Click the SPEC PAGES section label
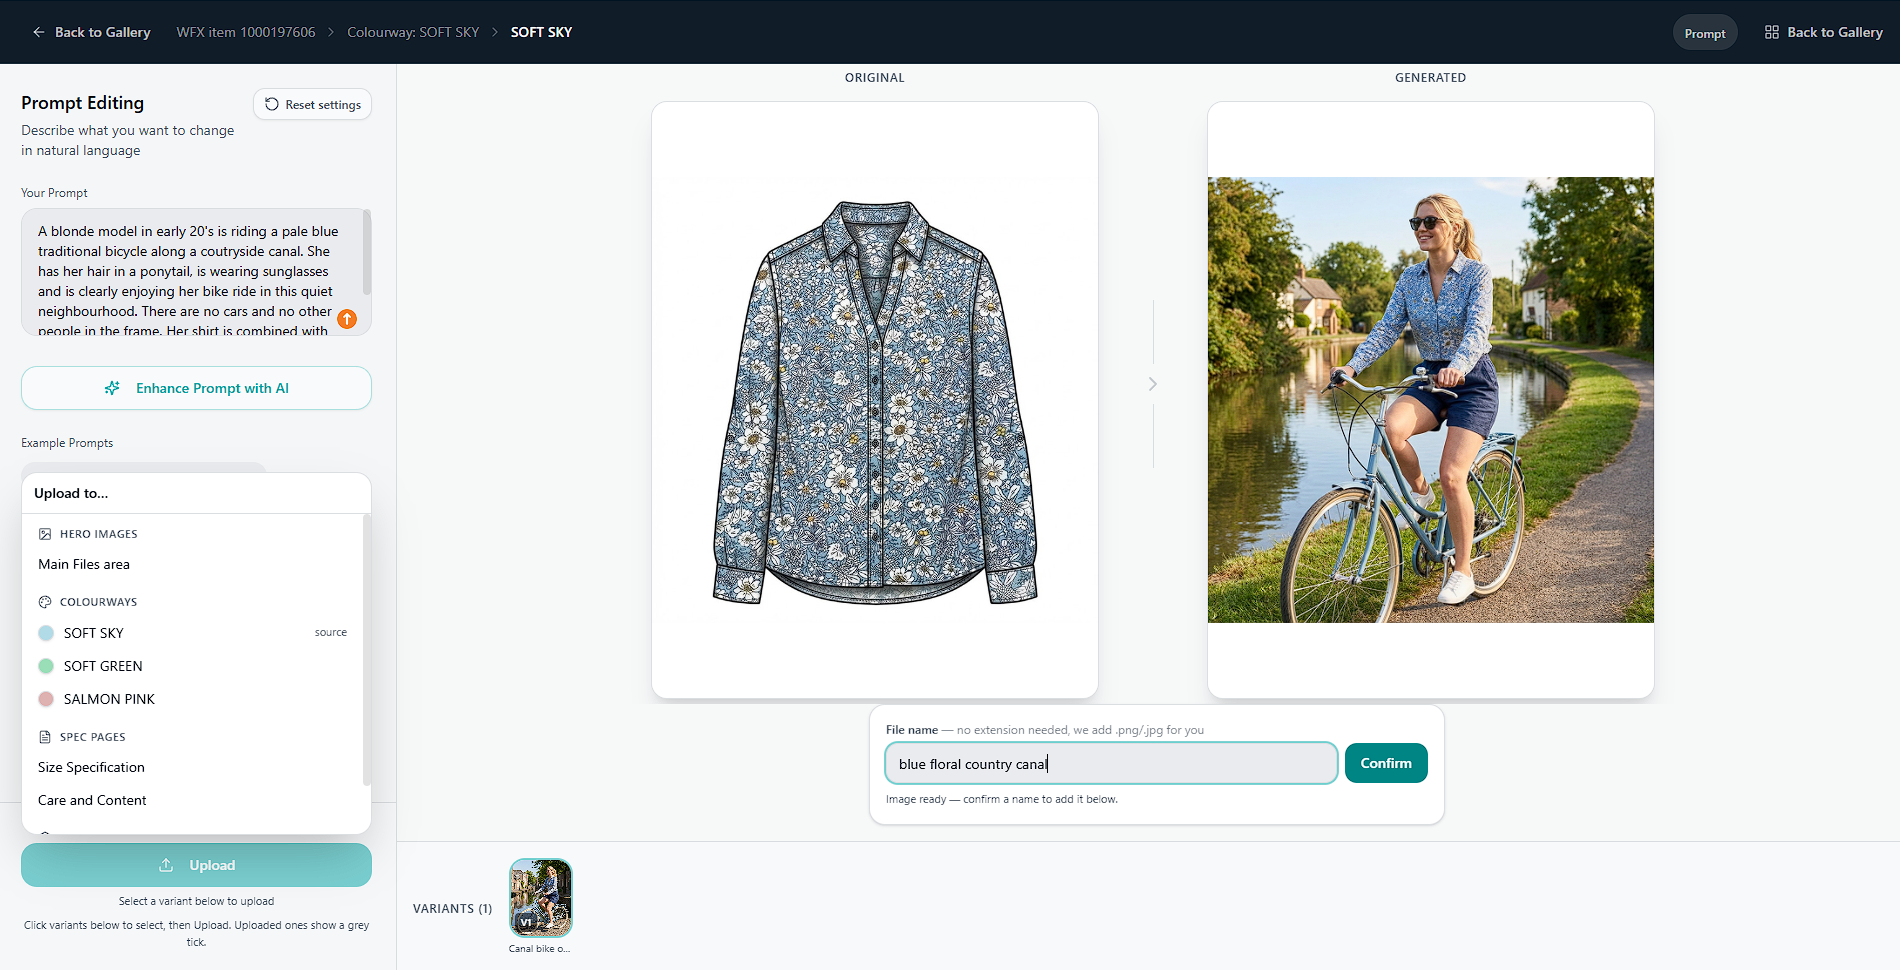The image size is (1900, 970). (93, 737)
